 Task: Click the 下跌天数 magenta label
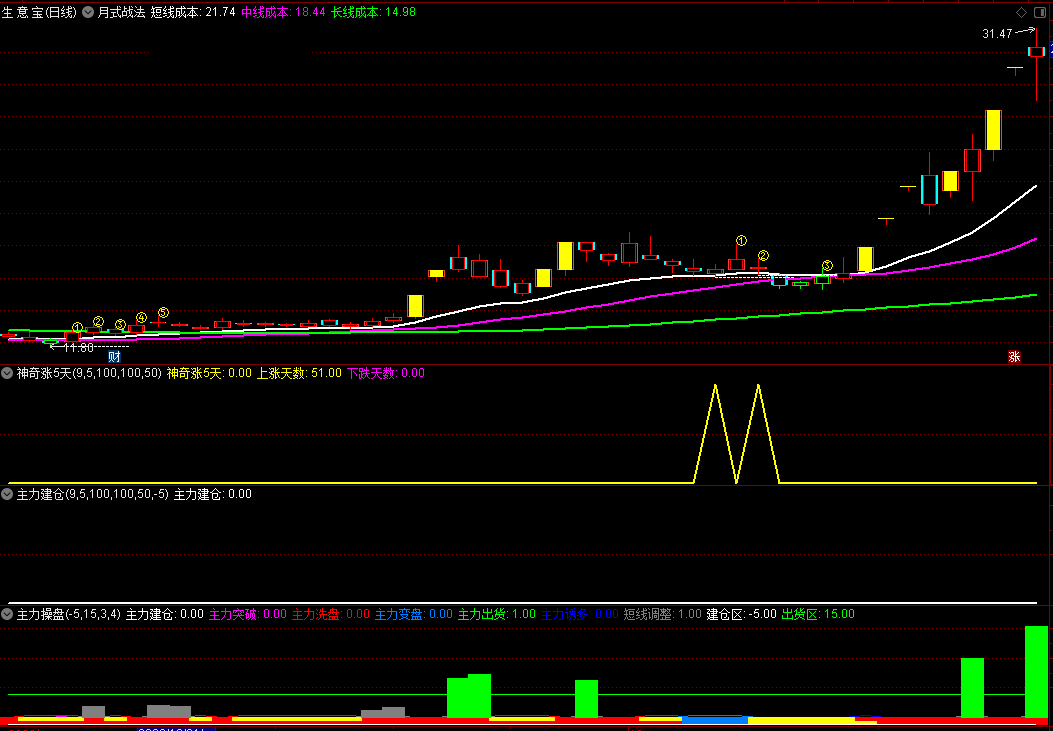[x=372, y=373]
